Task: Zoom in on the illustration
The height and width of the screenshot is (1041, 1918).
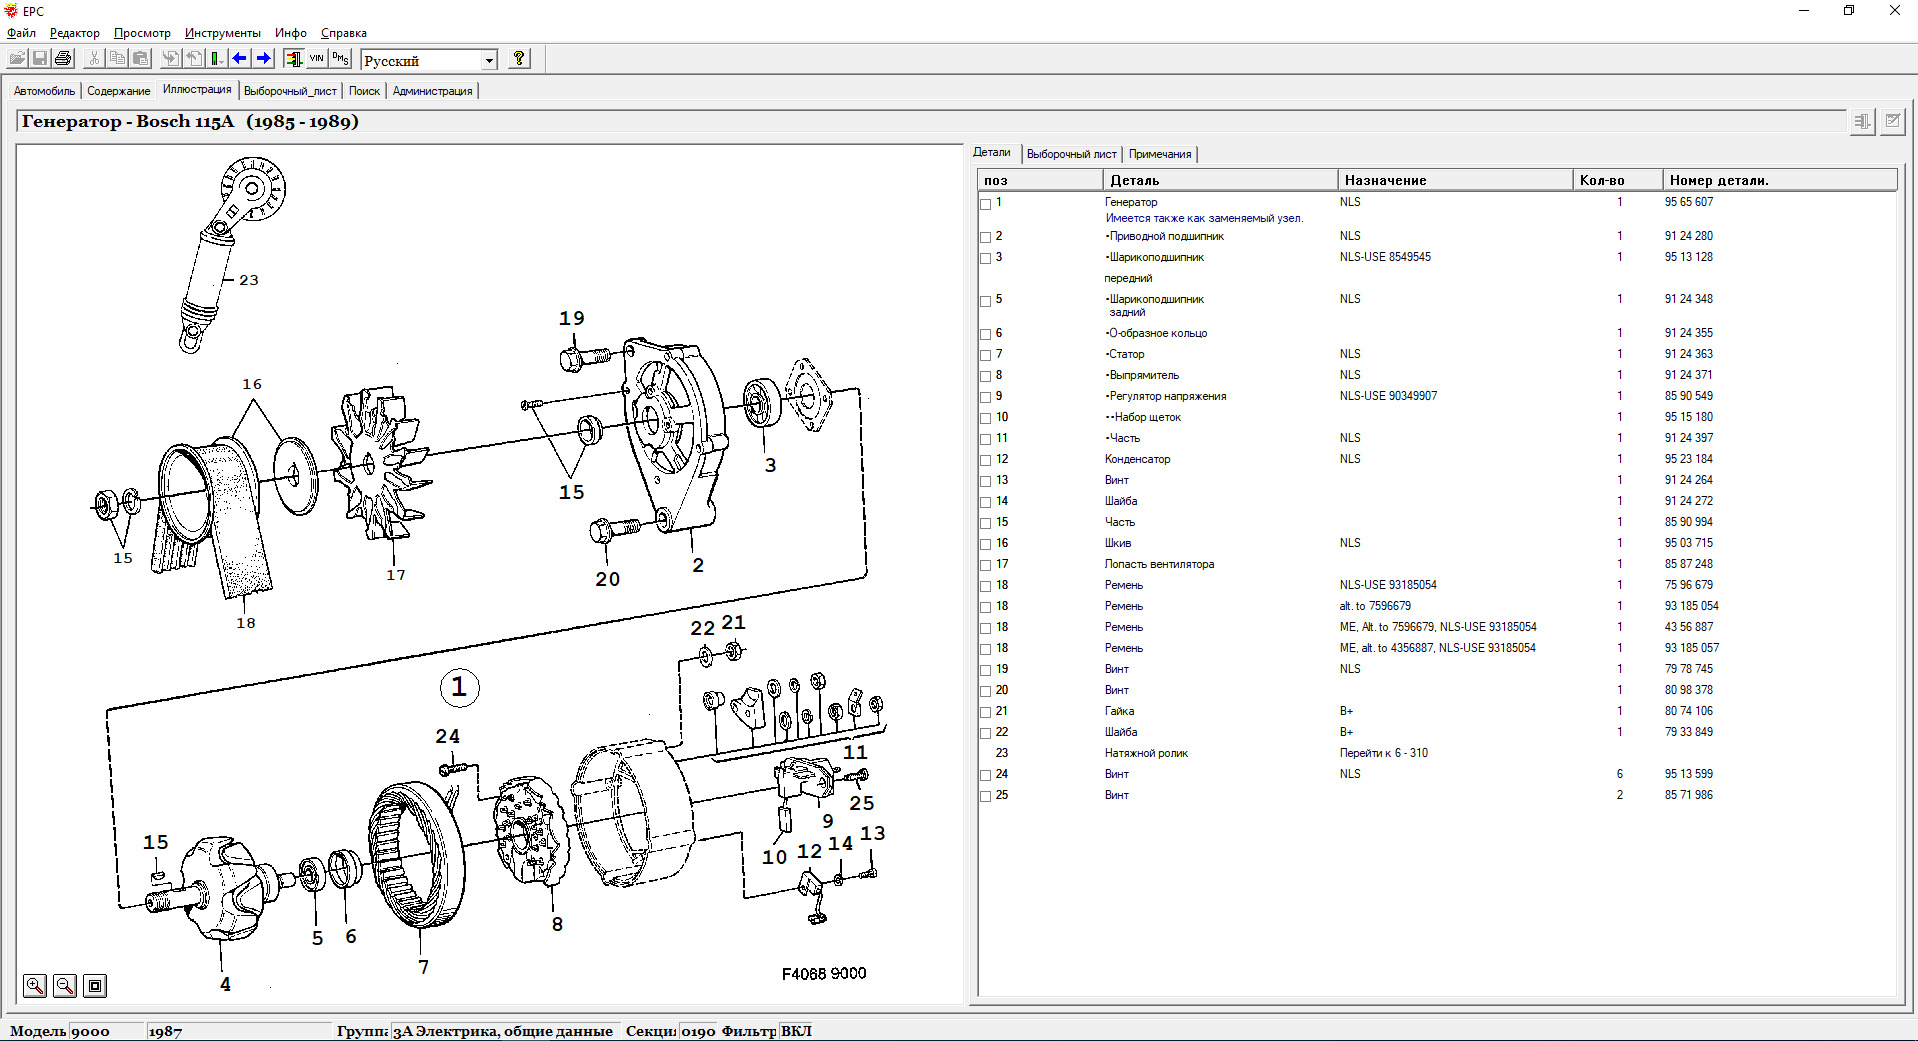Action: tap(35, 986)
